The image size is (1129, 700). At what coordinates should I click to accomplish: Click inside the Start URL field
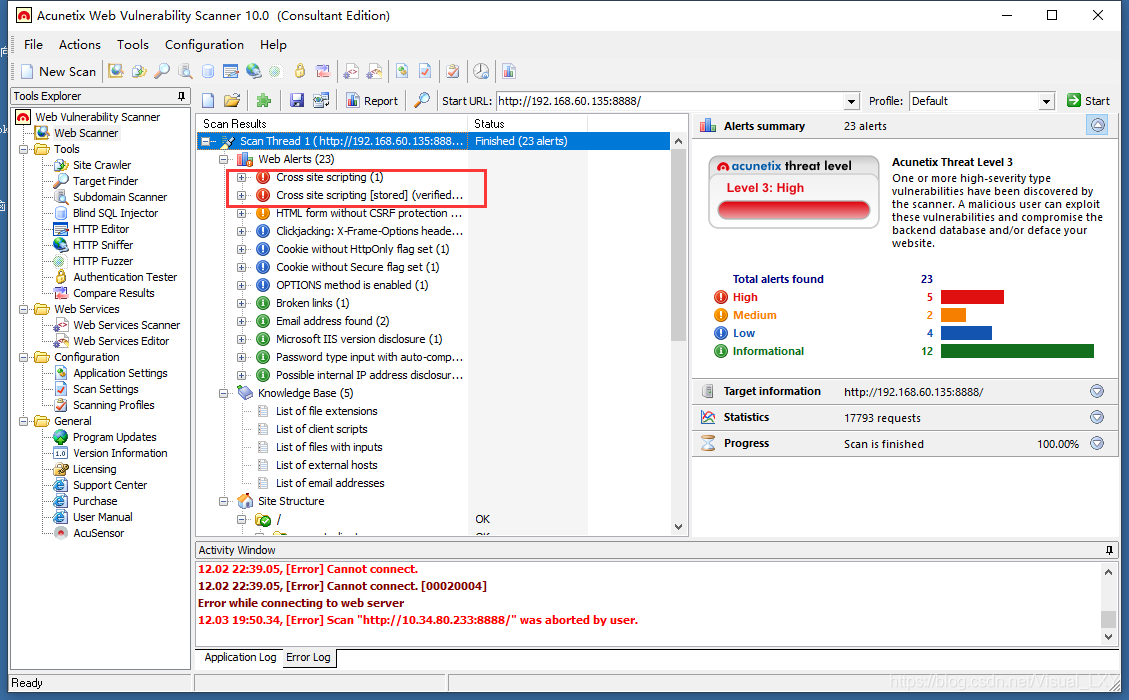670,102
